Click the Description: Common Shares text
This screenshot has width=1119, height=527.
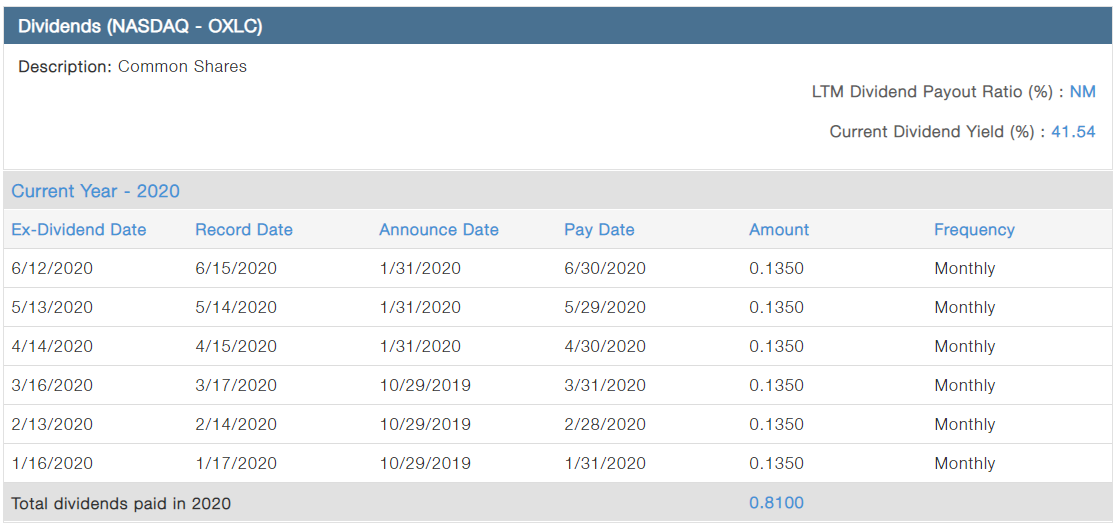point(132,67)
